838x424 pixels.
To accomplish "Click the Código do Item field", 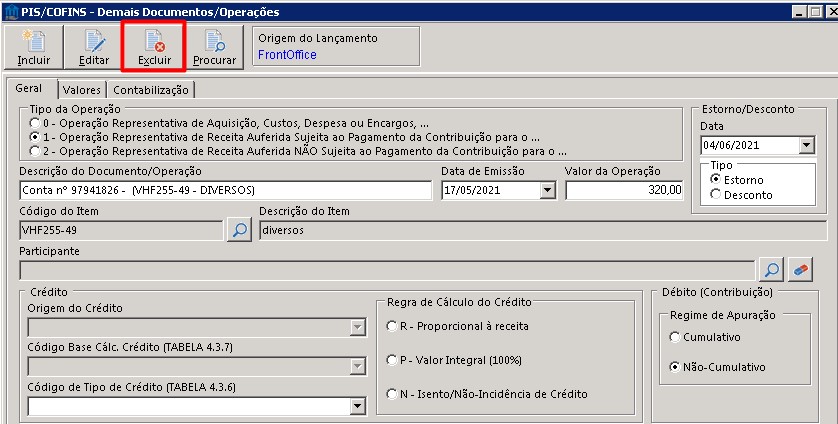I will pyautogui.click(x=121, y=230).
